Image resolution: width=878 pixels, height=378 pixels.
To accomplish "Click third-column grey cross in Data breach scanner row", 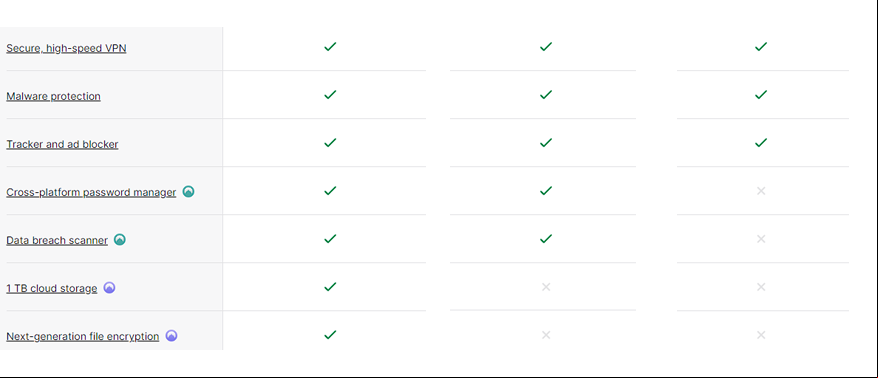I will pos(761,239).
